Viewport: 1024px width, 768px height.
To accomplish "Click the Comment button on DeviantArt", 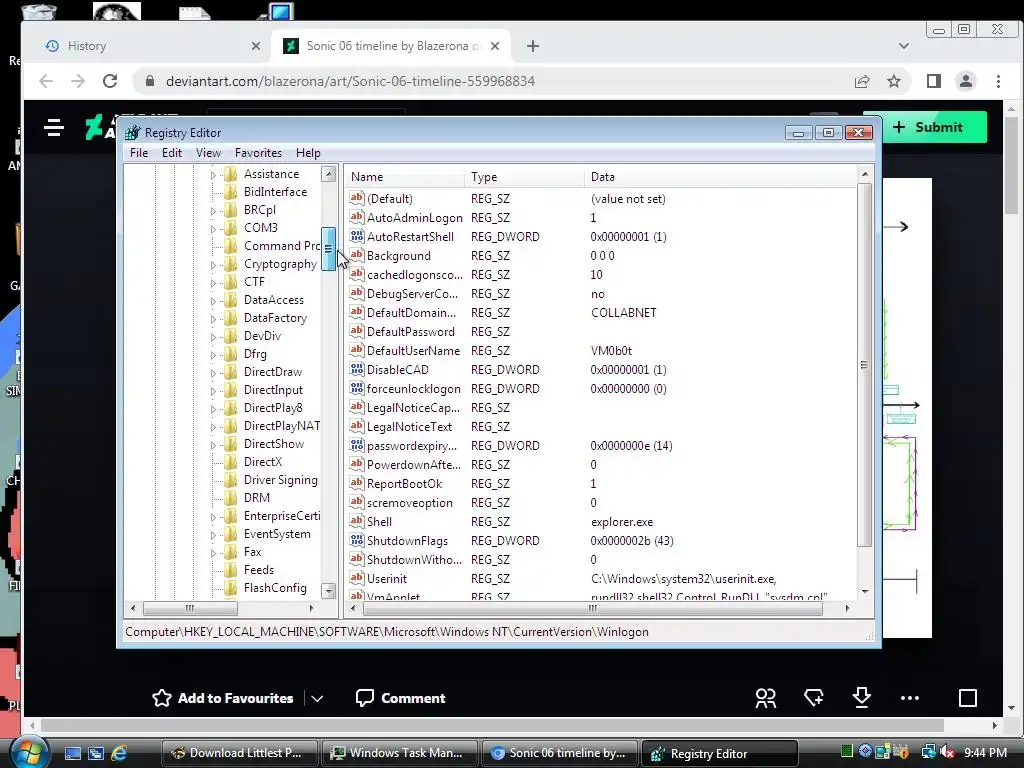I will tap(400, 698).
